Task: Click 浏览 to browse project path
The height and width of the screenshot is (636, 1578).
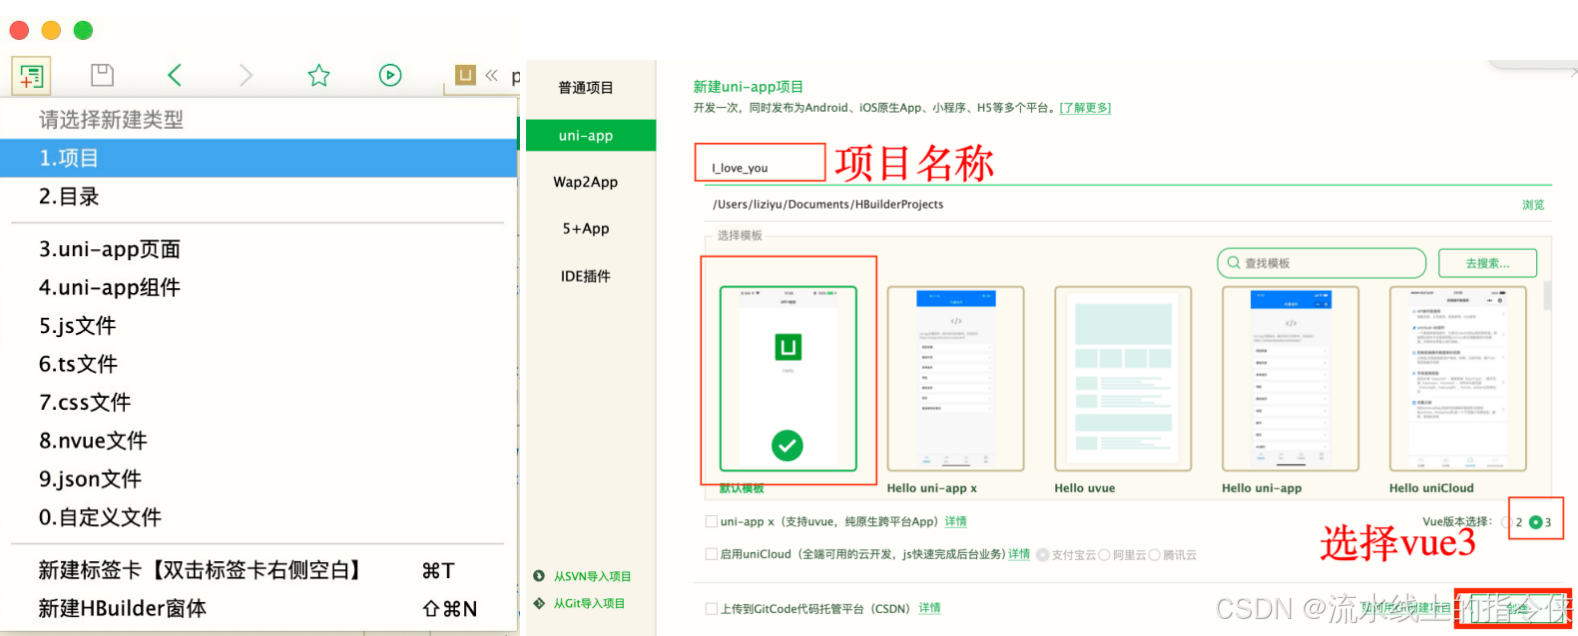Action: coord(1533,204)
